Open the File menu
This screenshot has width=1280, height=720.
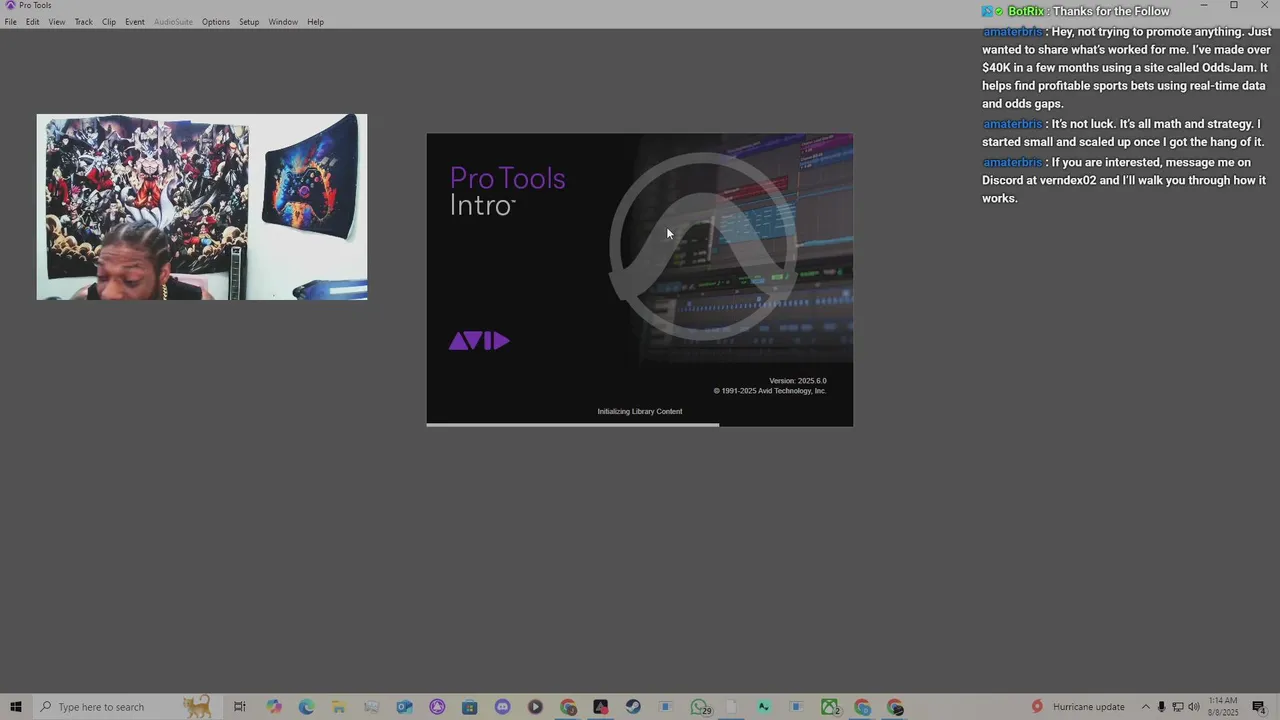pyautogui.click(x=10, y=22)
